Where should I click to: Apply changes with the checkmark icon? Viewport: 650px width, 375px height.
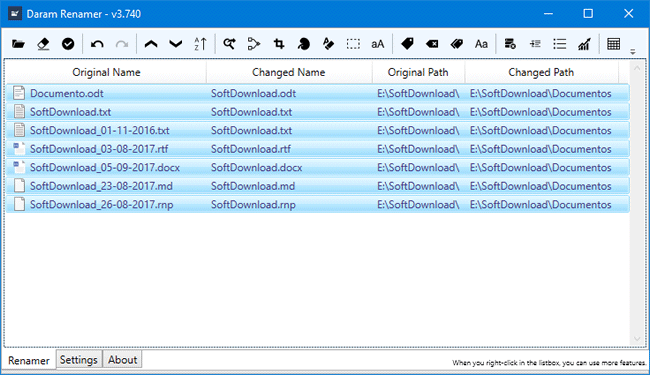pyautogui.click(x=68, y=44)
